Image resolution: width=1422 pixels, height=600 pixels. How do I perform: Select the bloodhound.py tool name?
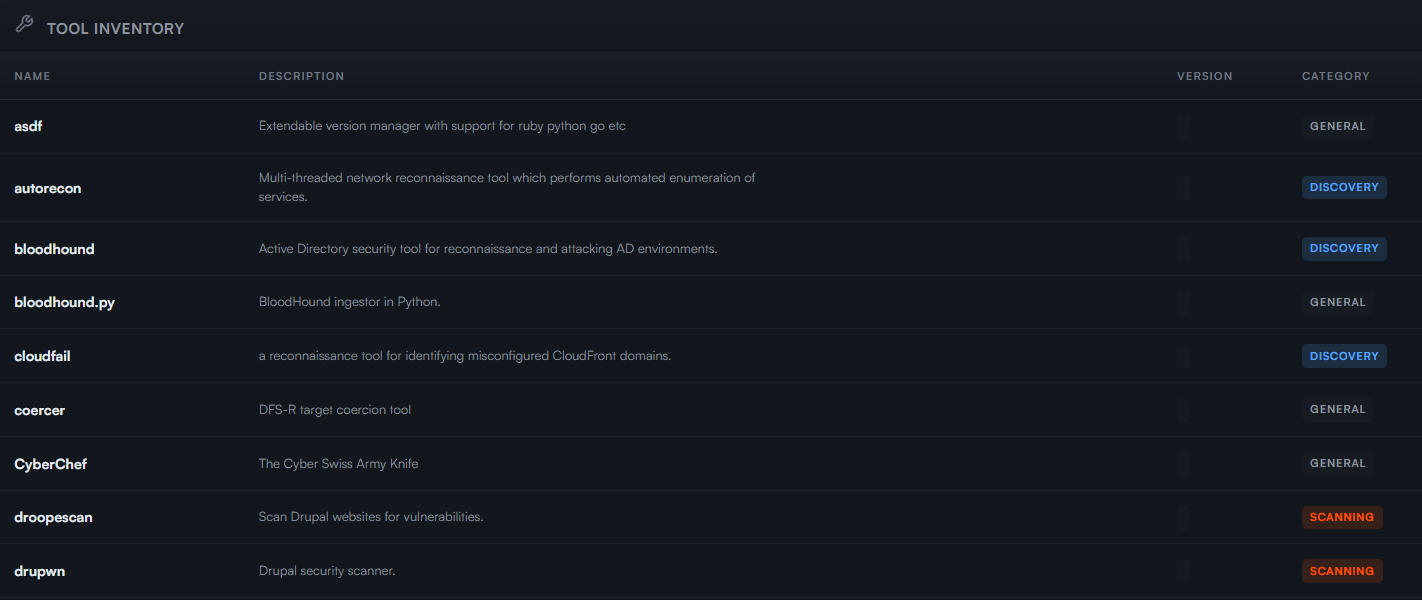[x=64, y=302]
